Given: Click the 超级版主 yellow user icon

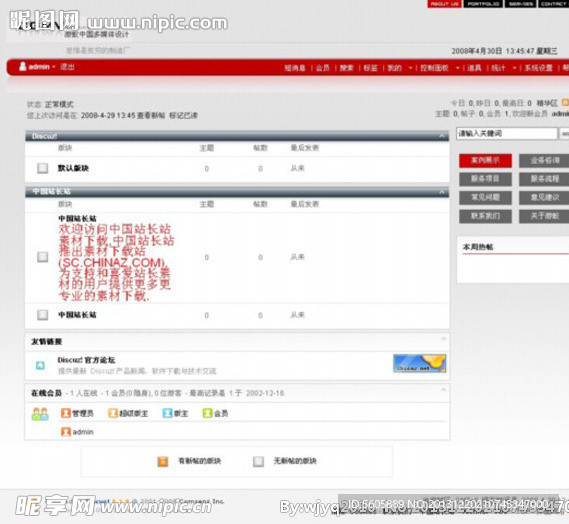Looking at the screenshot, I should pos(113,413).
